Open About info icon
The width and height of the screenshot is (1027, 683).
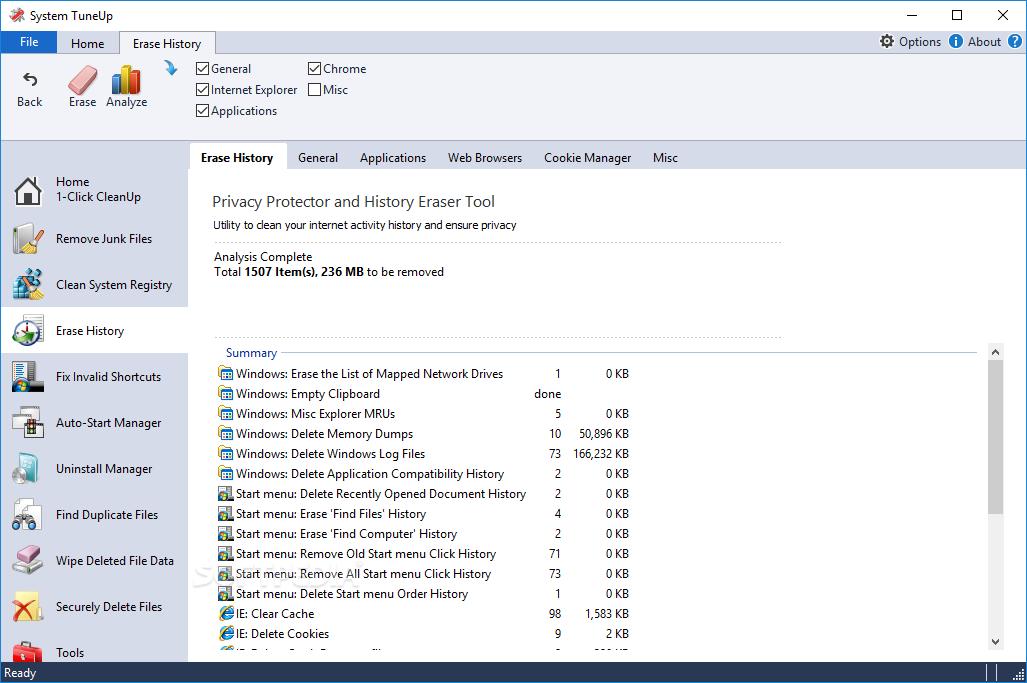[956, 41]
